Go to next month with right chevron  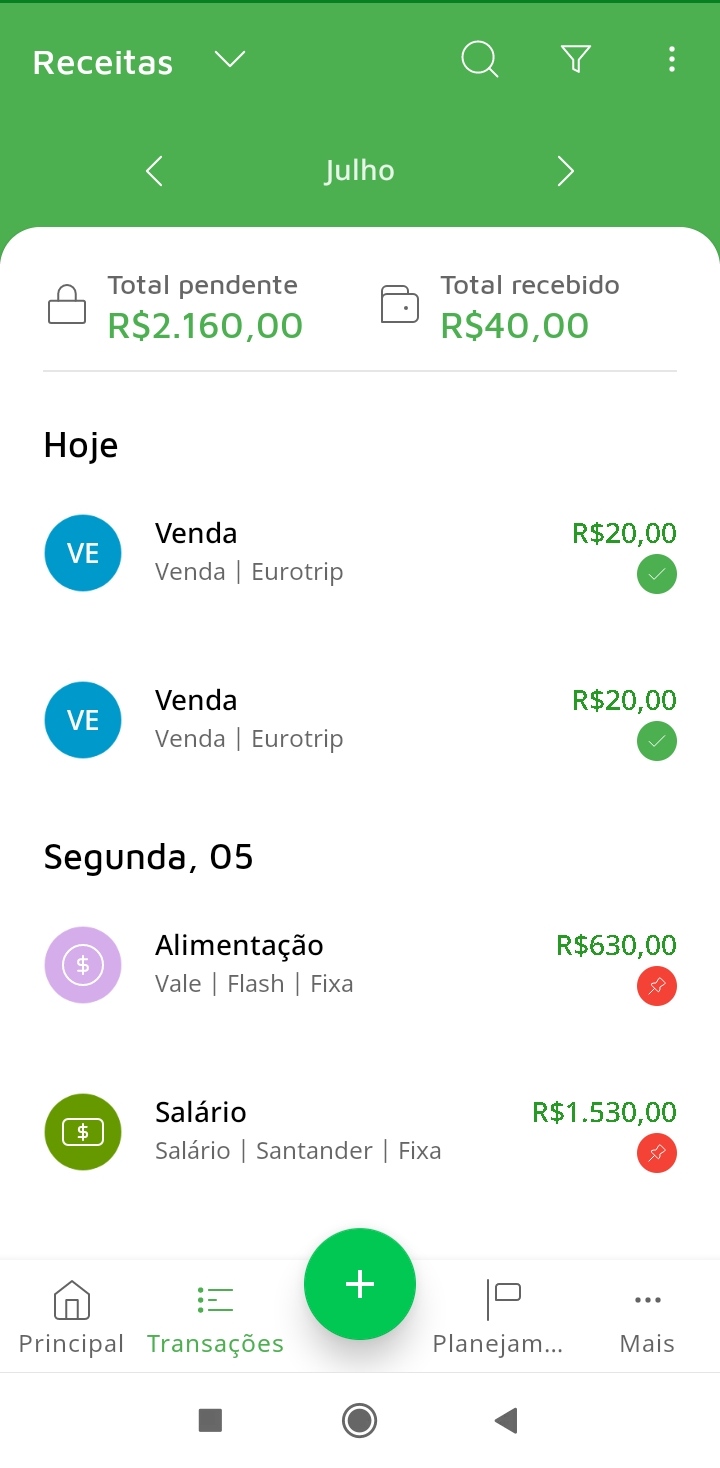pos(565,171)
